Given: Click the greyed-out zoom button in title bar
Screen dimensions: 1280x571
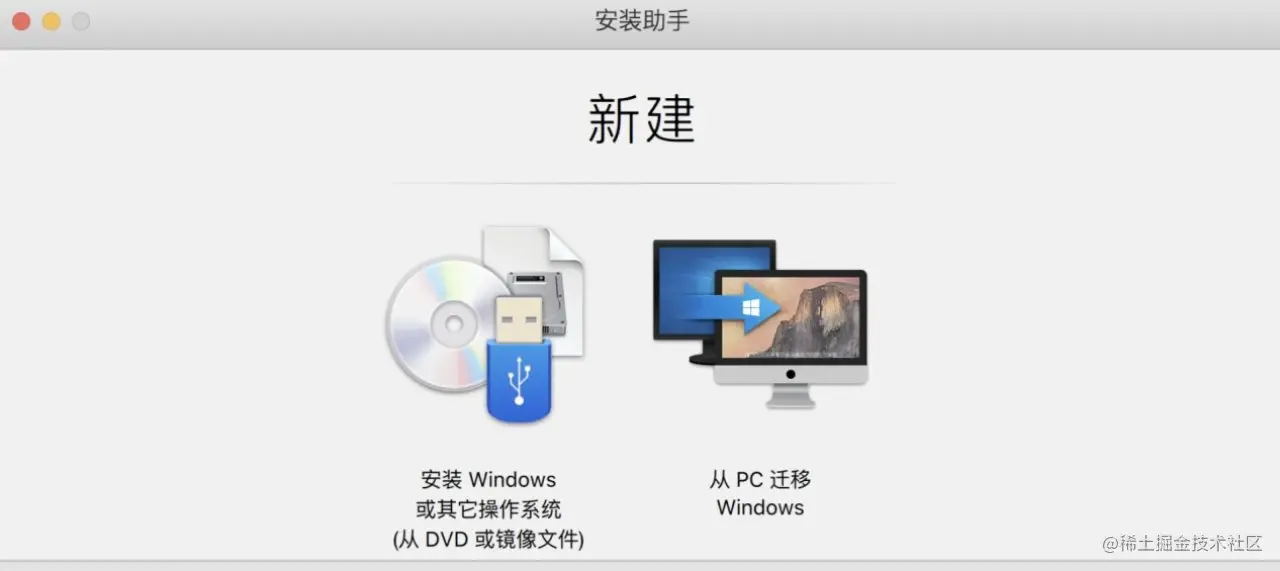Looking at the screenshot, I should 81,21.
